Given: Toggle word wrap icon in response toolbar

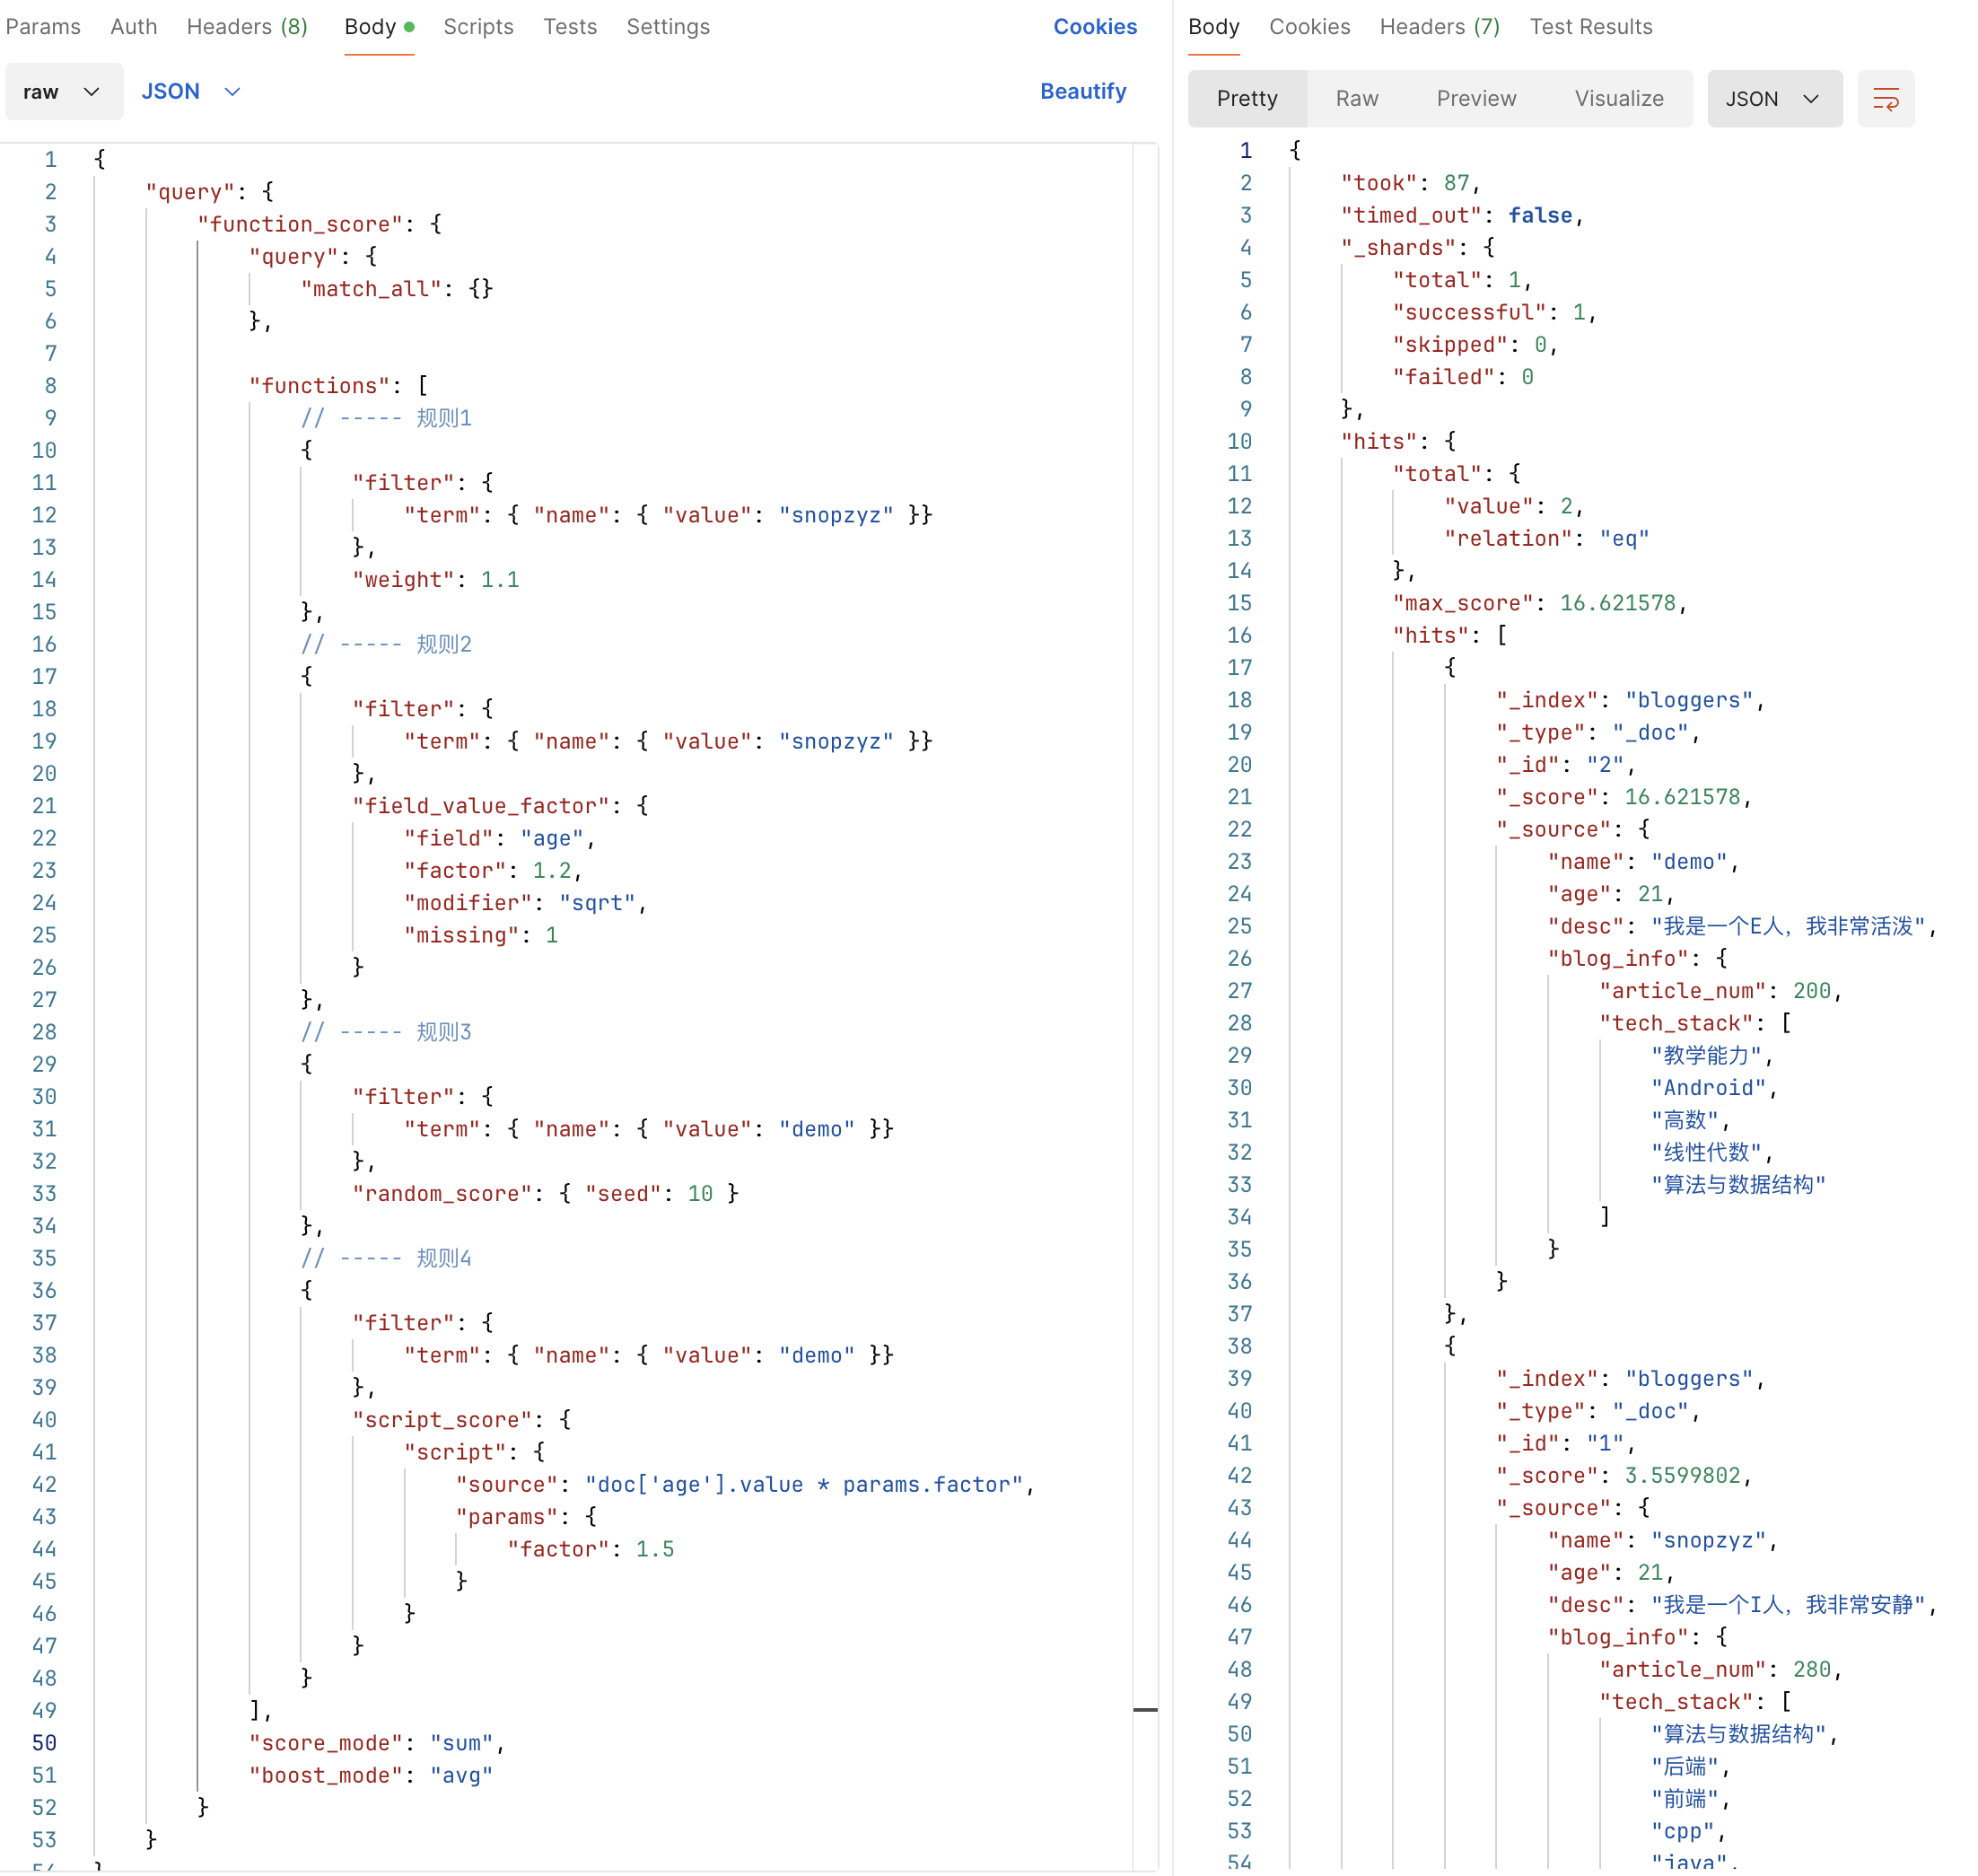Looking at the screenshot, I should pos(1885,98).
